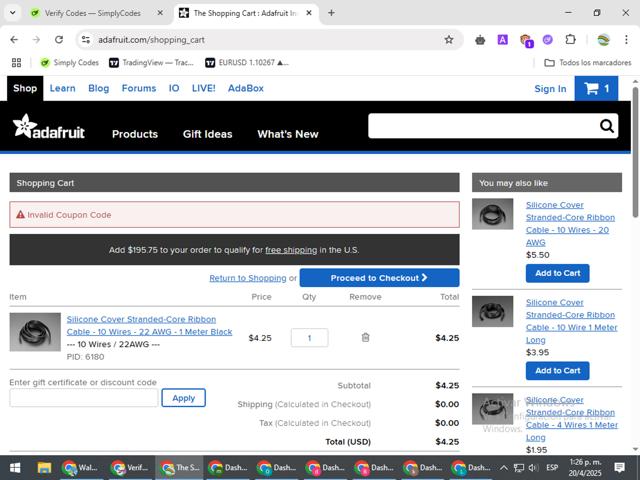
Task: Open the LIVE! link
Action: click(x=203, y=88)
